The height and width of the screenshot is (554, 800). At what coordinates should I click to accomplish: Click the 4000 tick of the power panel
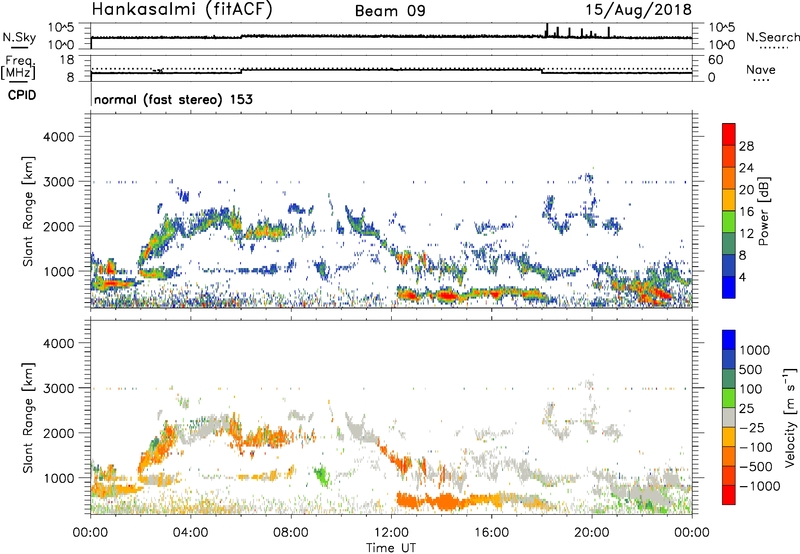[59, 137]
